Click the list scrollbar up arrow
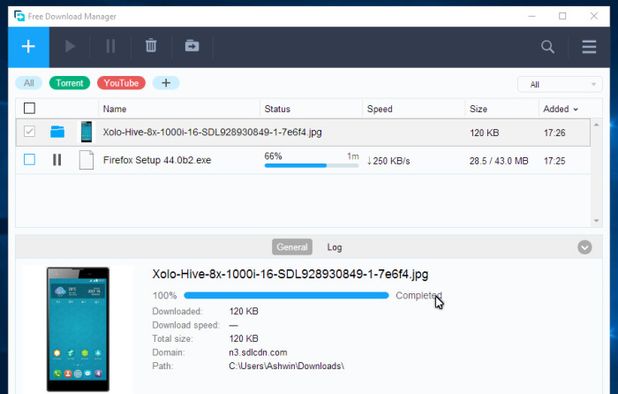 pyautogui.click(x=596, y=125)
